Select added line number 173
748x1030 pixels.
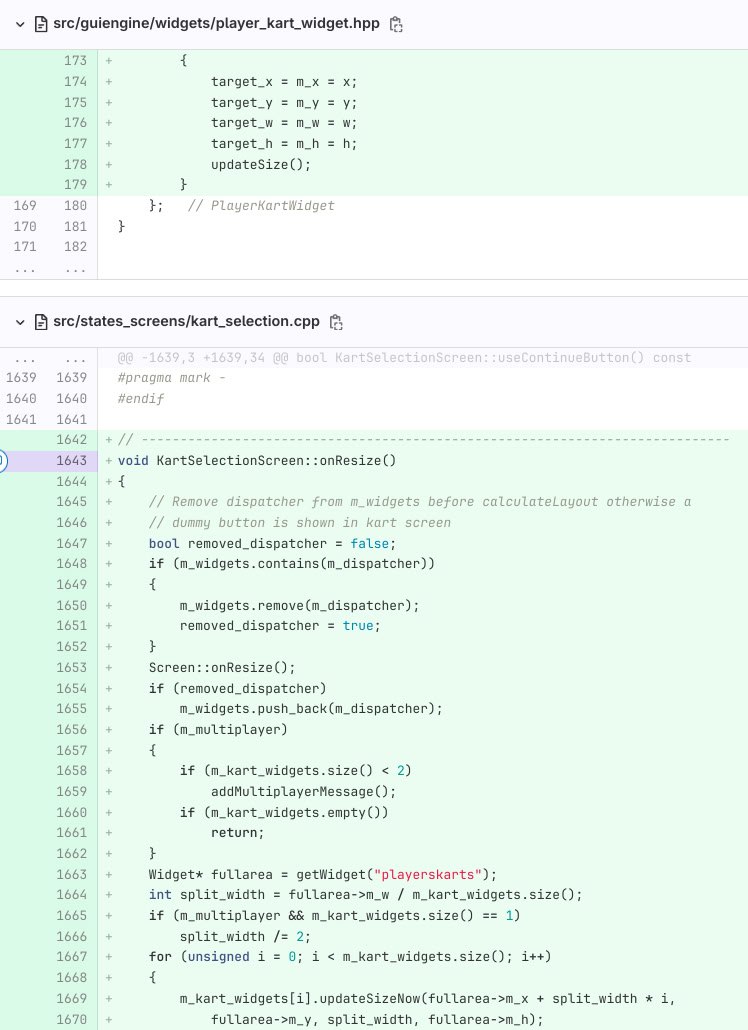click(72, 60)
